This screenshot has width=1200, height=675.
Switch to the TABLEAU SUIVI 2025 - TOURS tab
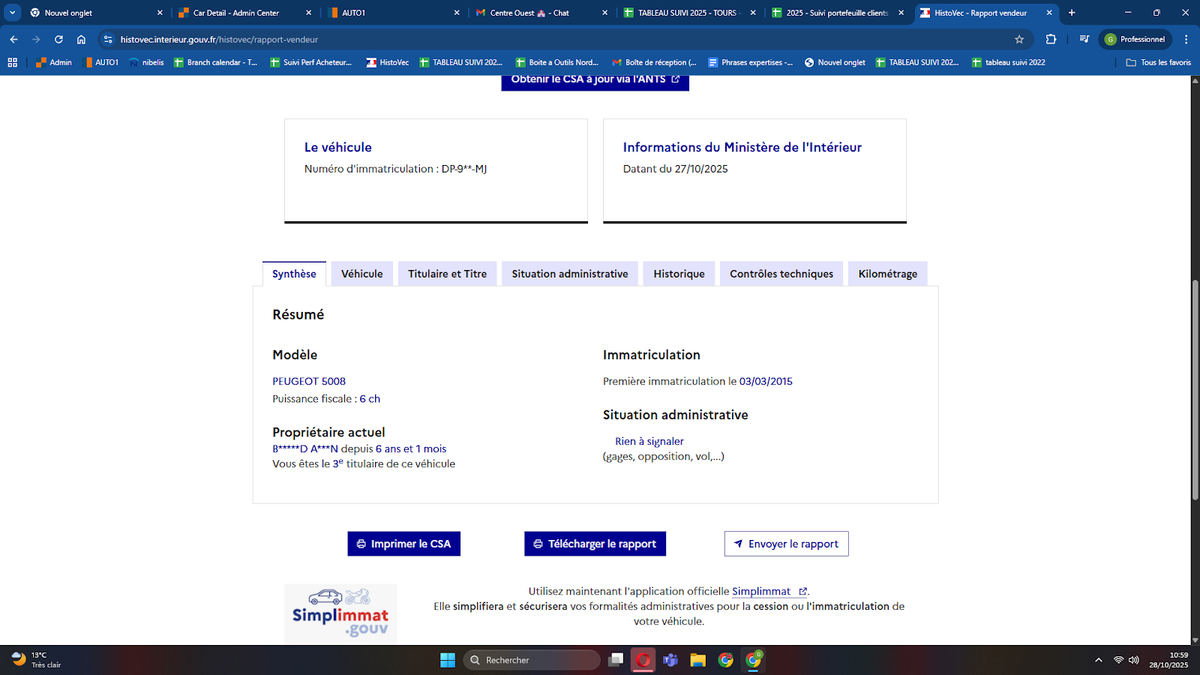tap(688, 13)
